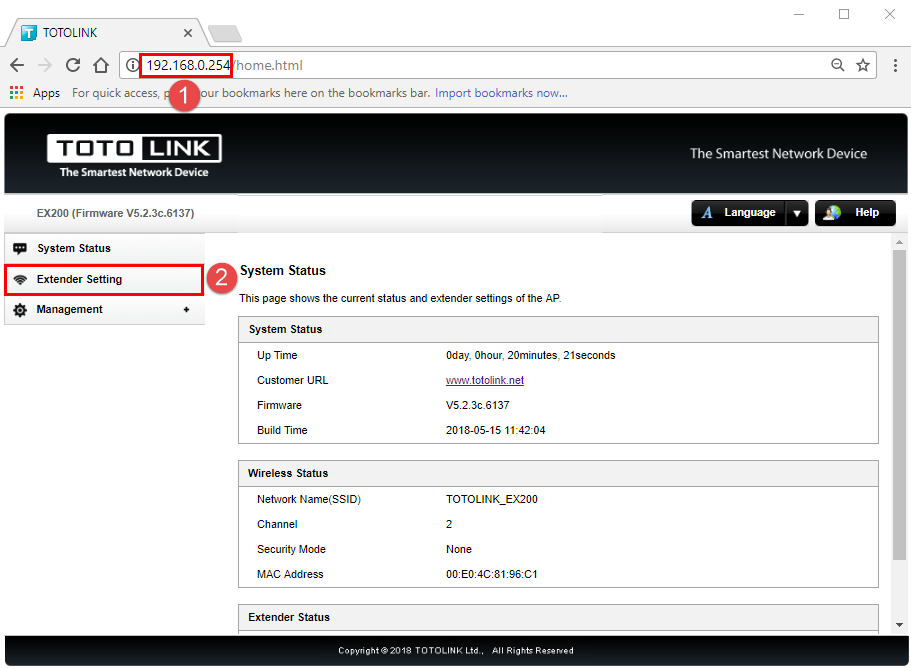Open a new tab with the blank tab button
The image size is (911, 668).
(x=225, y=34)
